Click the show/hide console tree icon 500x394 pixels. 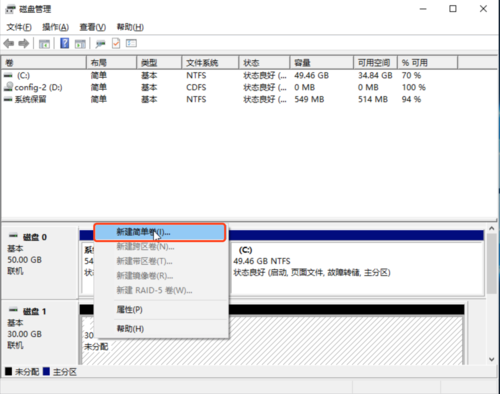[x=44, y=44]
